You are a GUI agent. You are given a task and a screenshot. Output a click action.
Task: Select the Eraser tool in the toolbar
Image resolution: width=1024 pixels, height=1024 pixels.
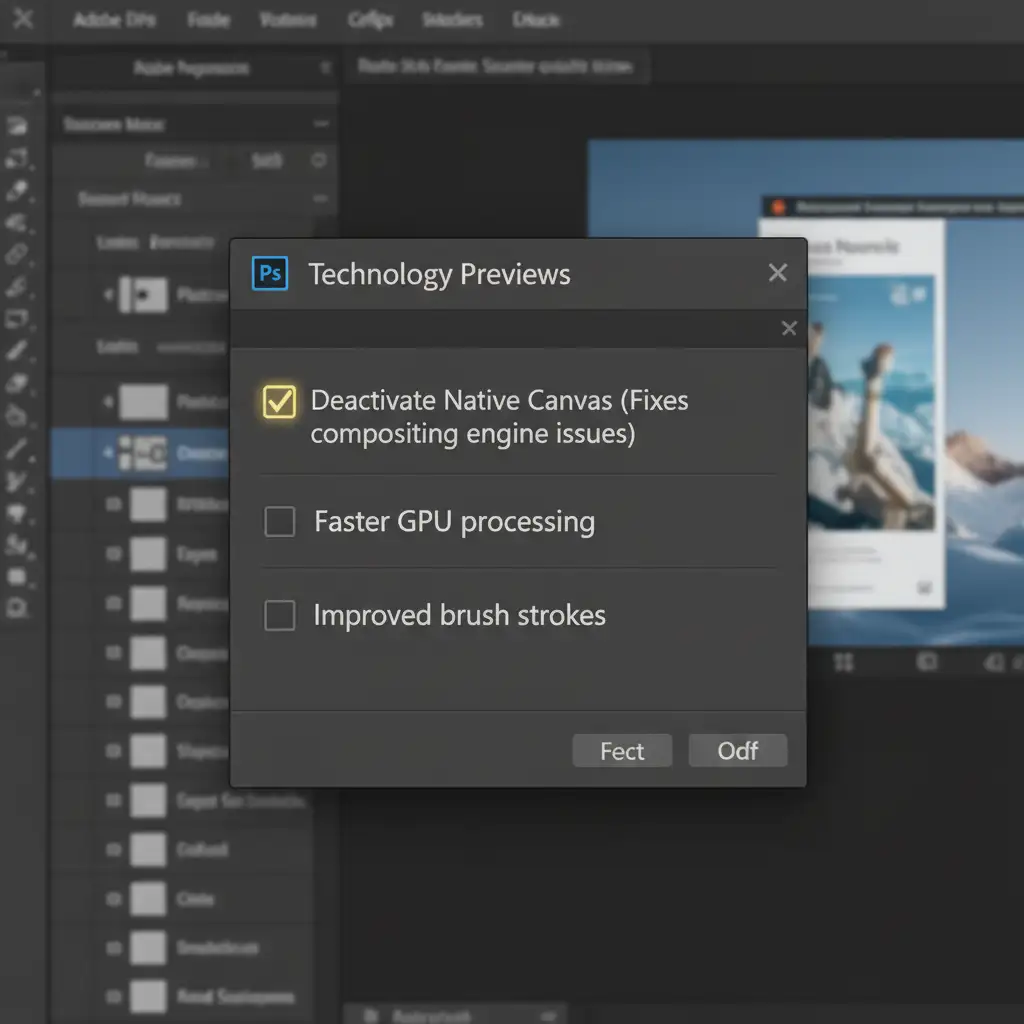[17, 384]
